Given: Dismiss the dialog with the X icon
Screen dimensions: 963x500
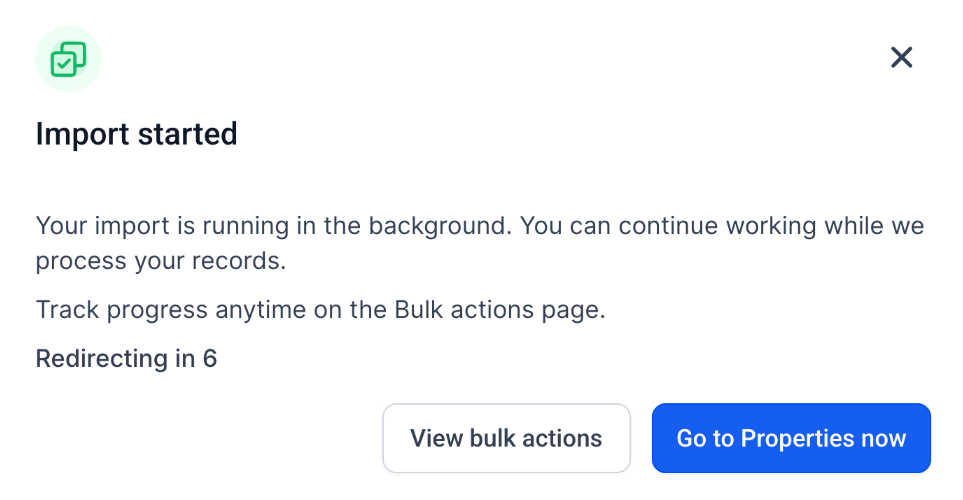Looking at the screenshot, I should click(901, 58).
